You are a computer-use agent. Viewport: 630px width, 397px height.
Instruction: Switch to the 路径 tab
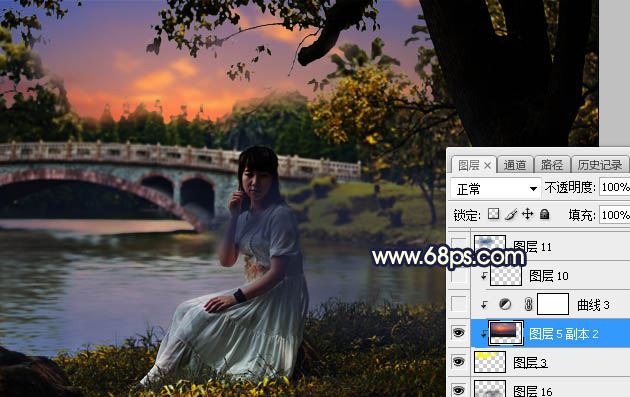[x=552, y=165]
